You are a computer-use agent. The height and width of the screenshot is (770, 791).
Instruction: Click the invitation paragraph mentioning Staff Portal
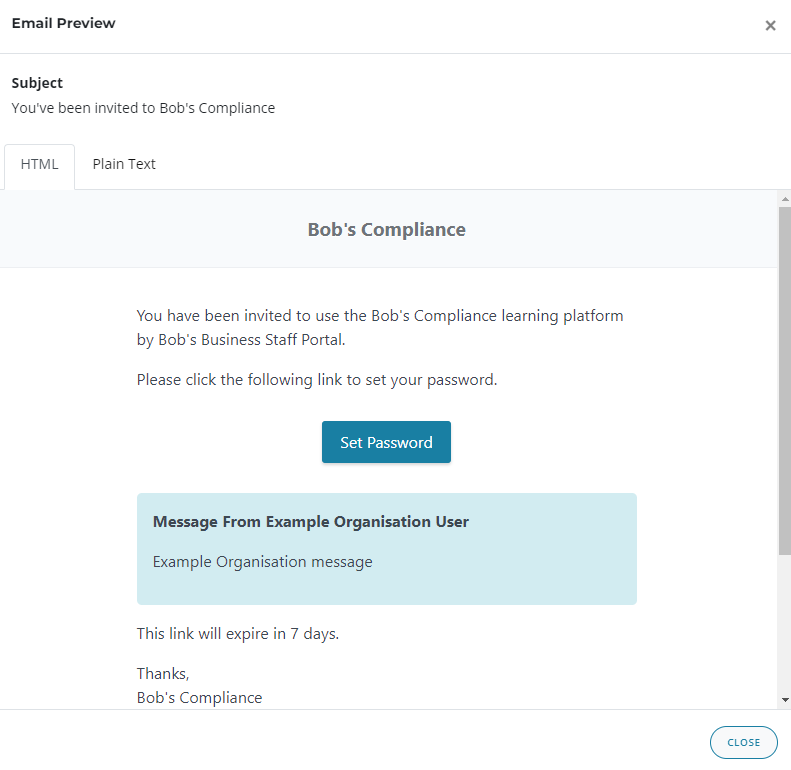tap(380, 327)
